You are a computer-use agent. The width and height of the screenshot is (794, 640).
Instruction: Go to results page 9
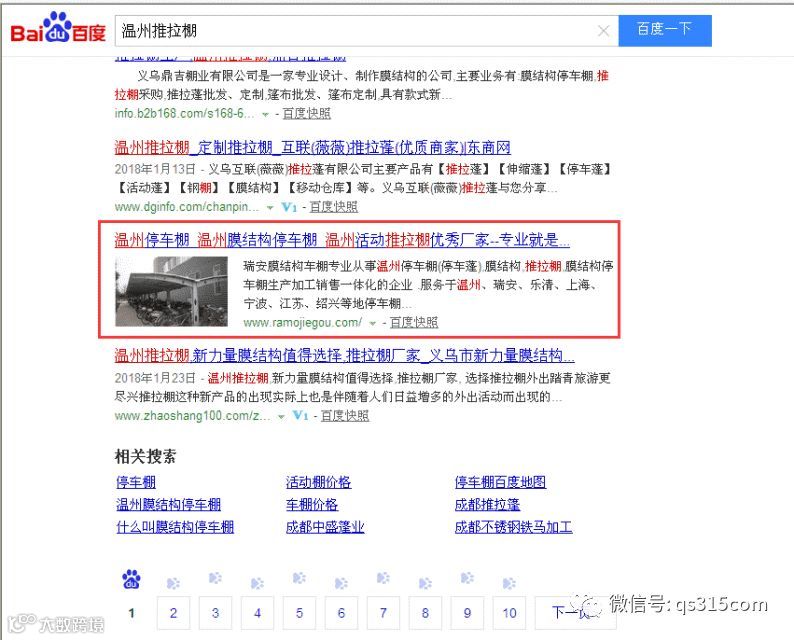click(467, 613)
